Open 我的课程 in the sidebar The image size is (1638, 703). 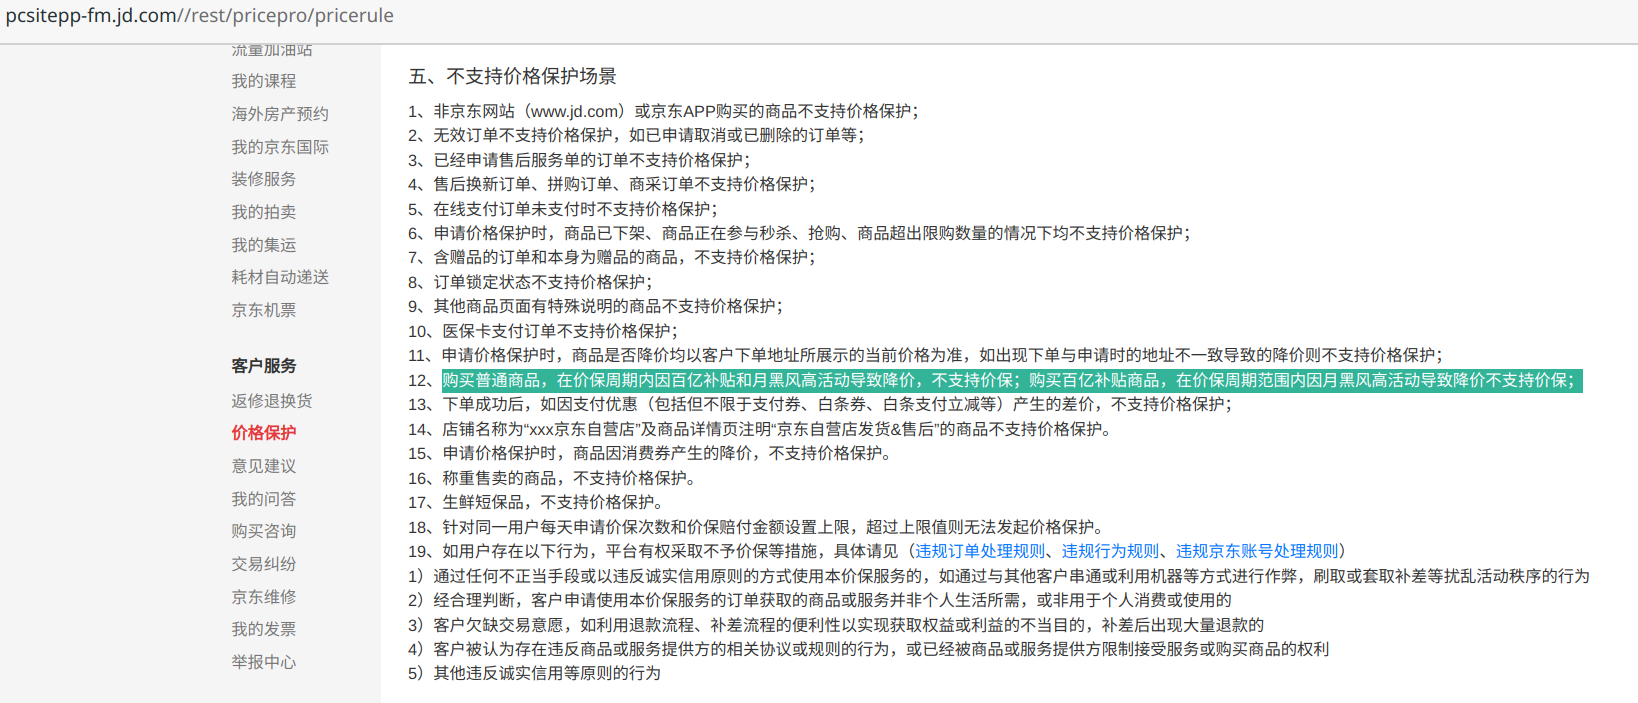tap(263, 81)
